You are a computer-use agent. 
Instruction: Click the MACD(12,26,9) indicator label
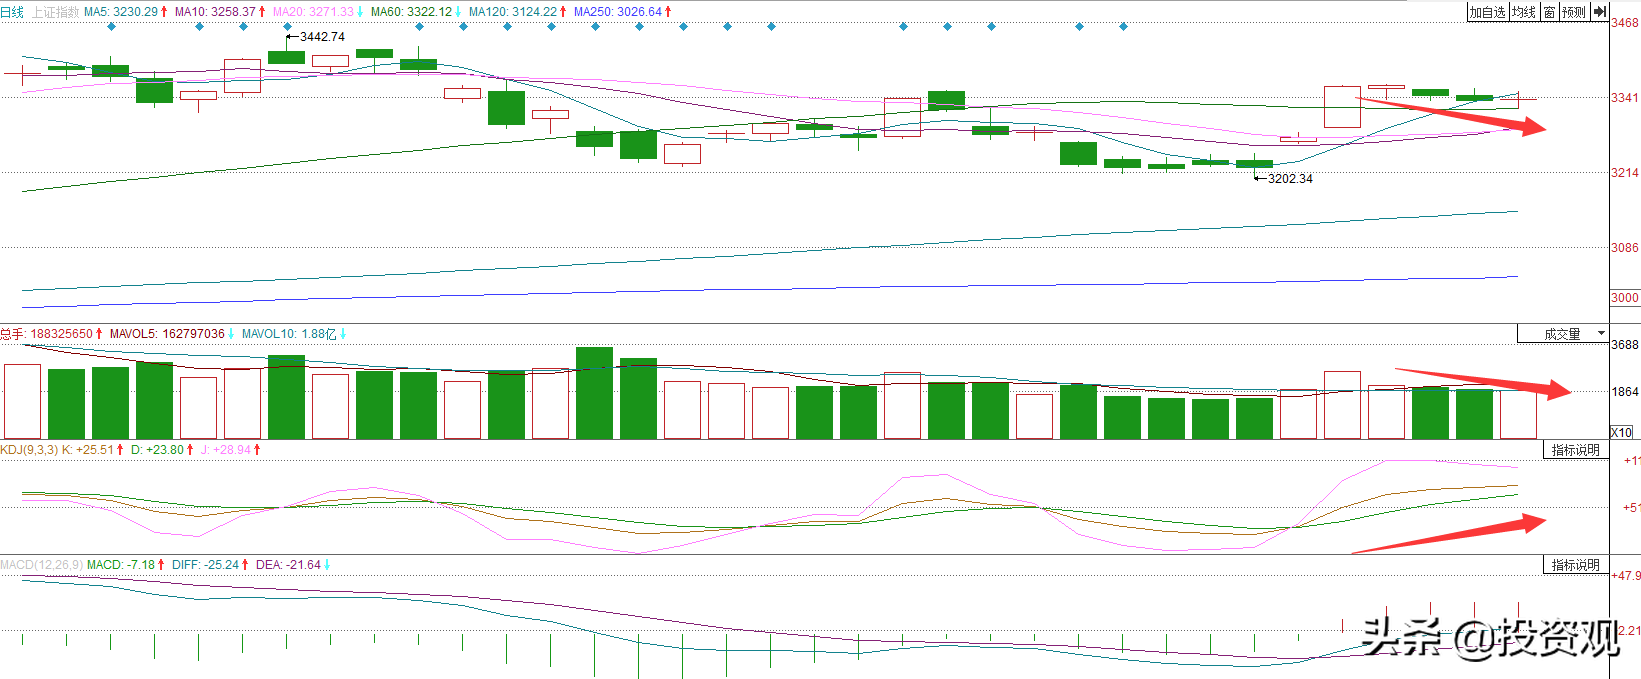(x=42, y=565)
